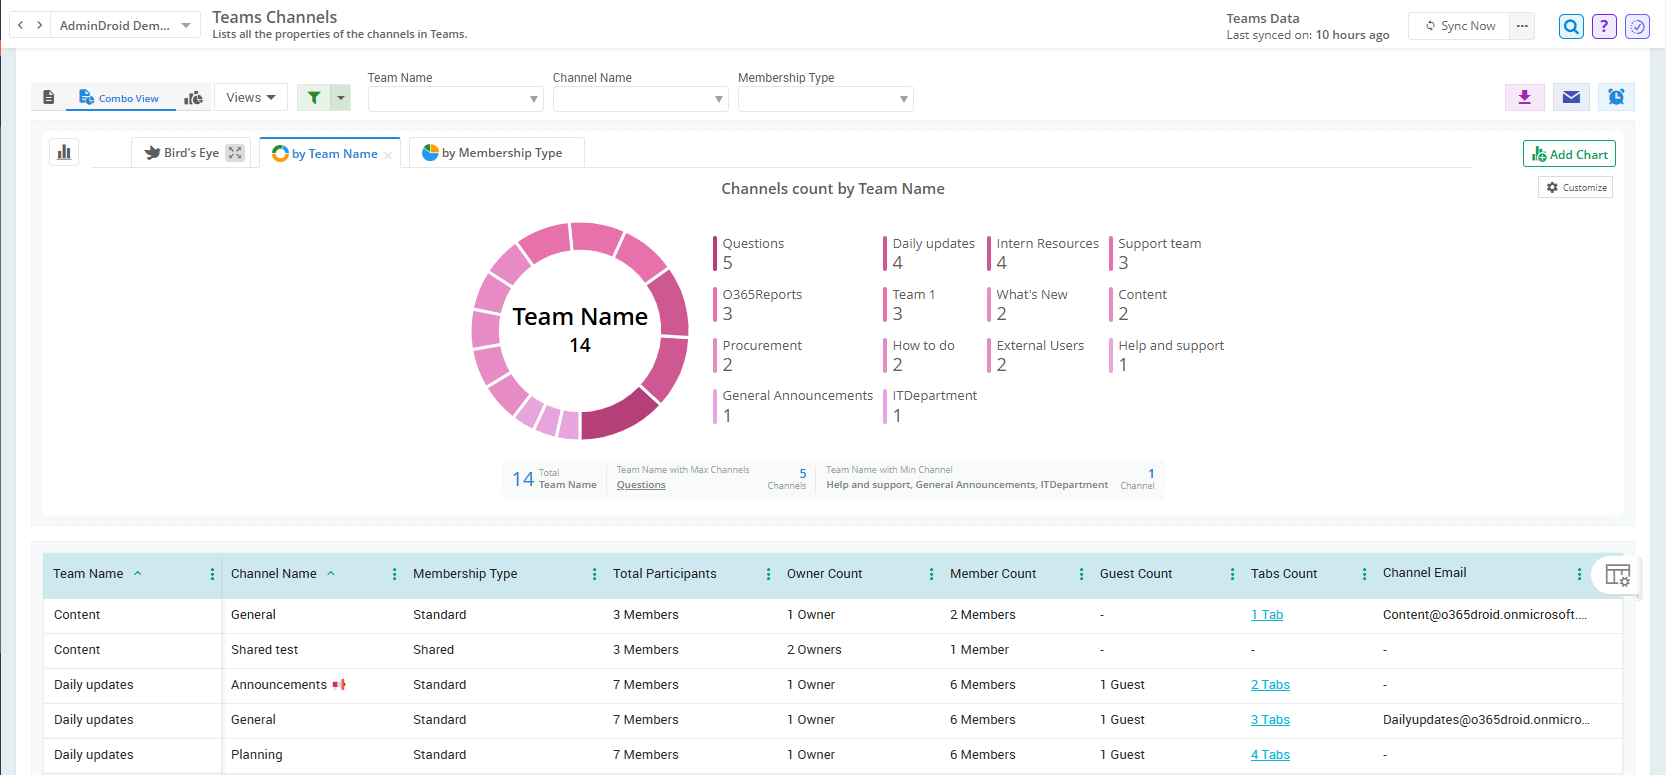This screenshot has height=775, width=1666.
Task: Click the Questions legend color marker
Action: tap(715, 254)
